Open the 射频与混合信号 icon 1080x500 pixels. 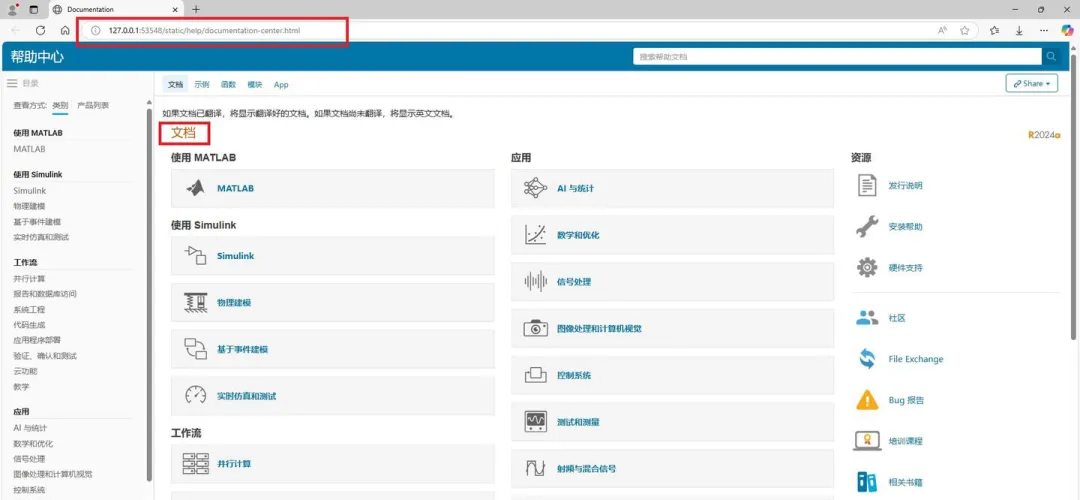coord(535,468)
